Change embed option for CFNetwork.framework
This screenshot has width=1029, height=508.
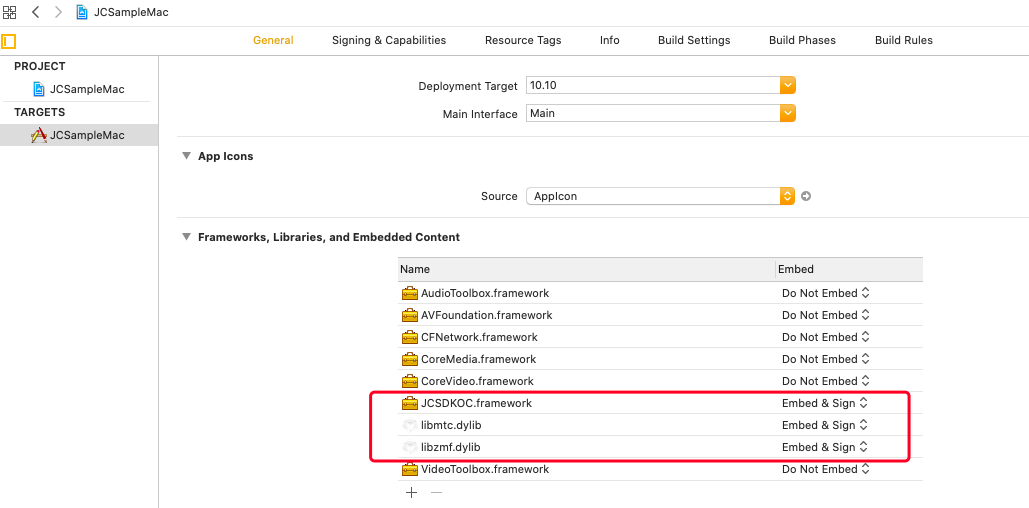826,337
